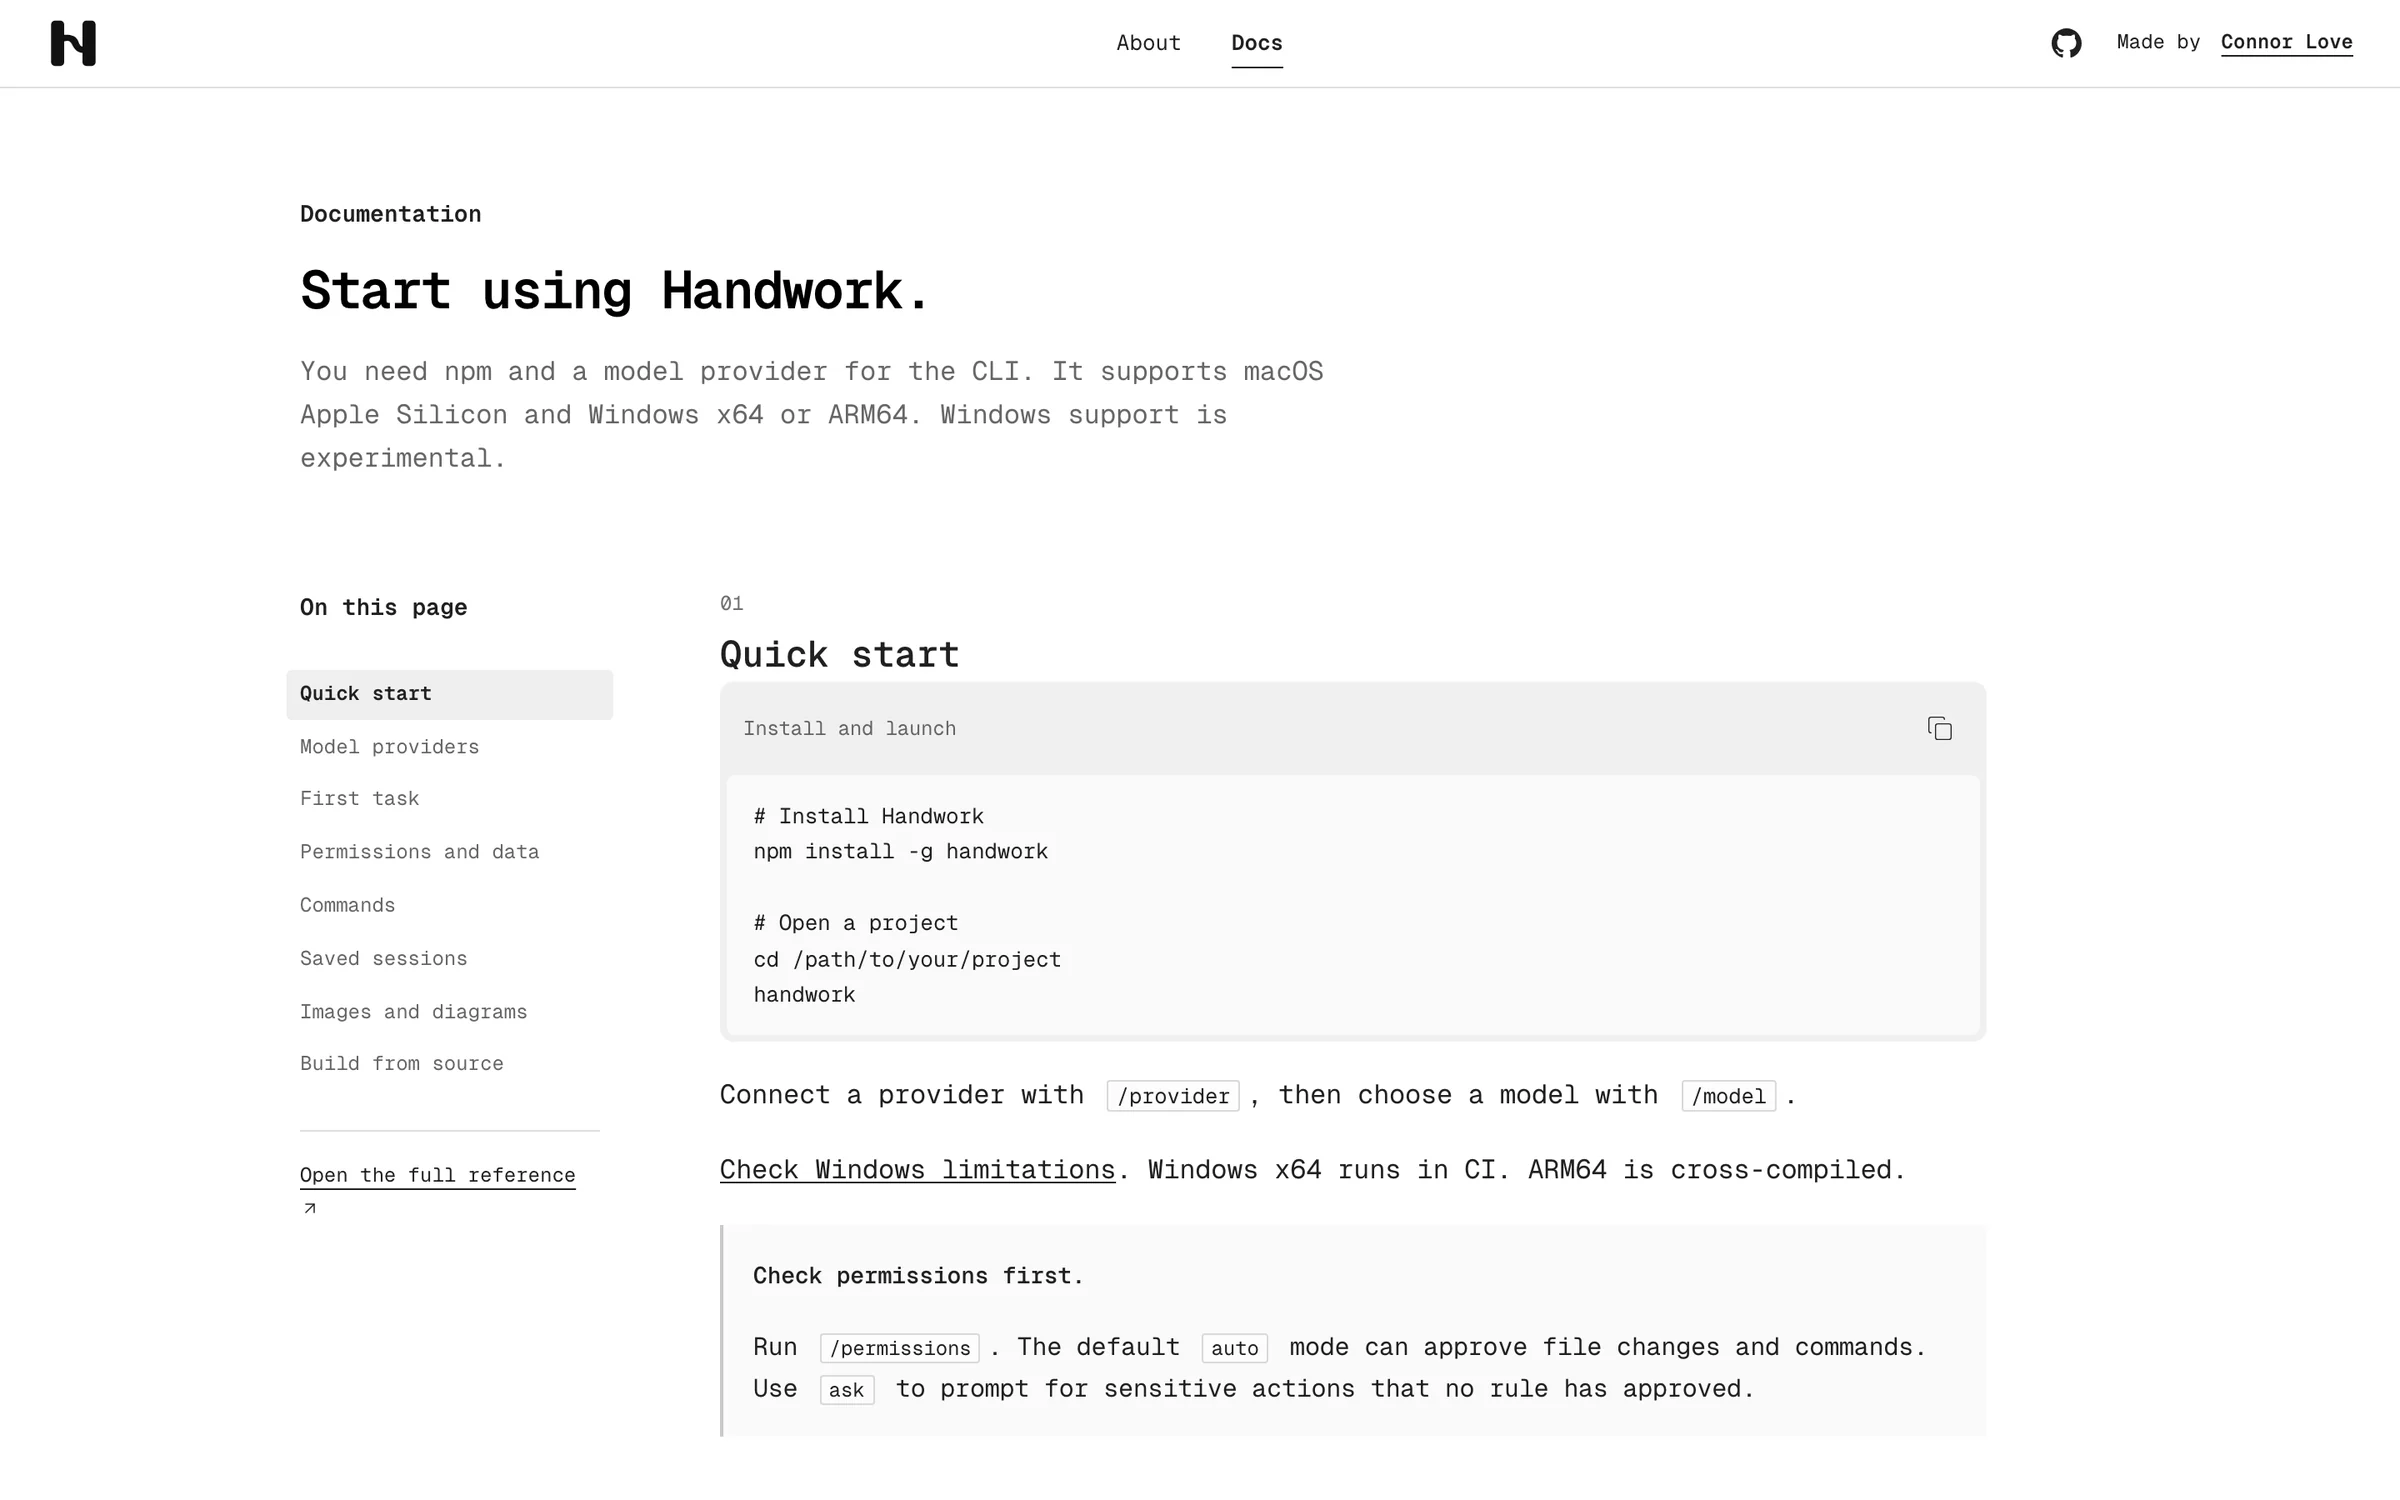Select the Docs nav item

pyautogui.click(x=1257, y=43)
